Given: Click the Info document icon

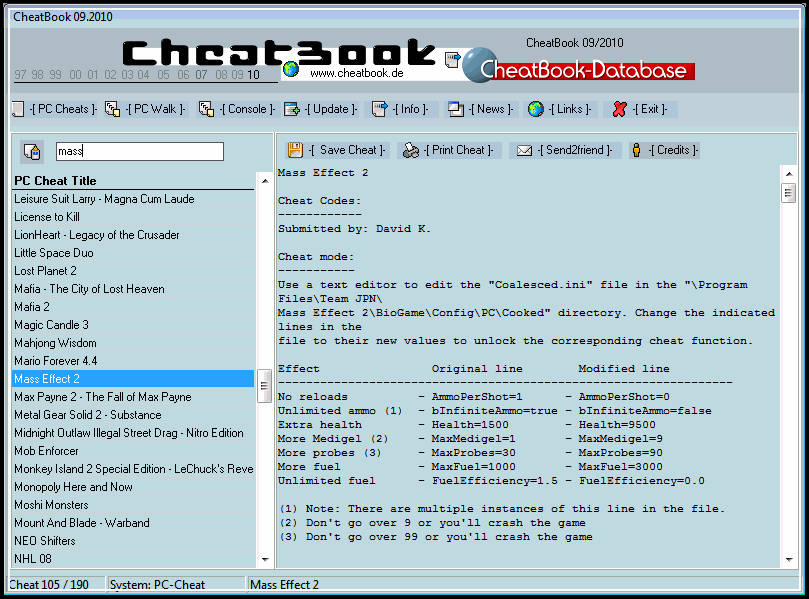Looking at the screenshot, I should pos(380,109).
